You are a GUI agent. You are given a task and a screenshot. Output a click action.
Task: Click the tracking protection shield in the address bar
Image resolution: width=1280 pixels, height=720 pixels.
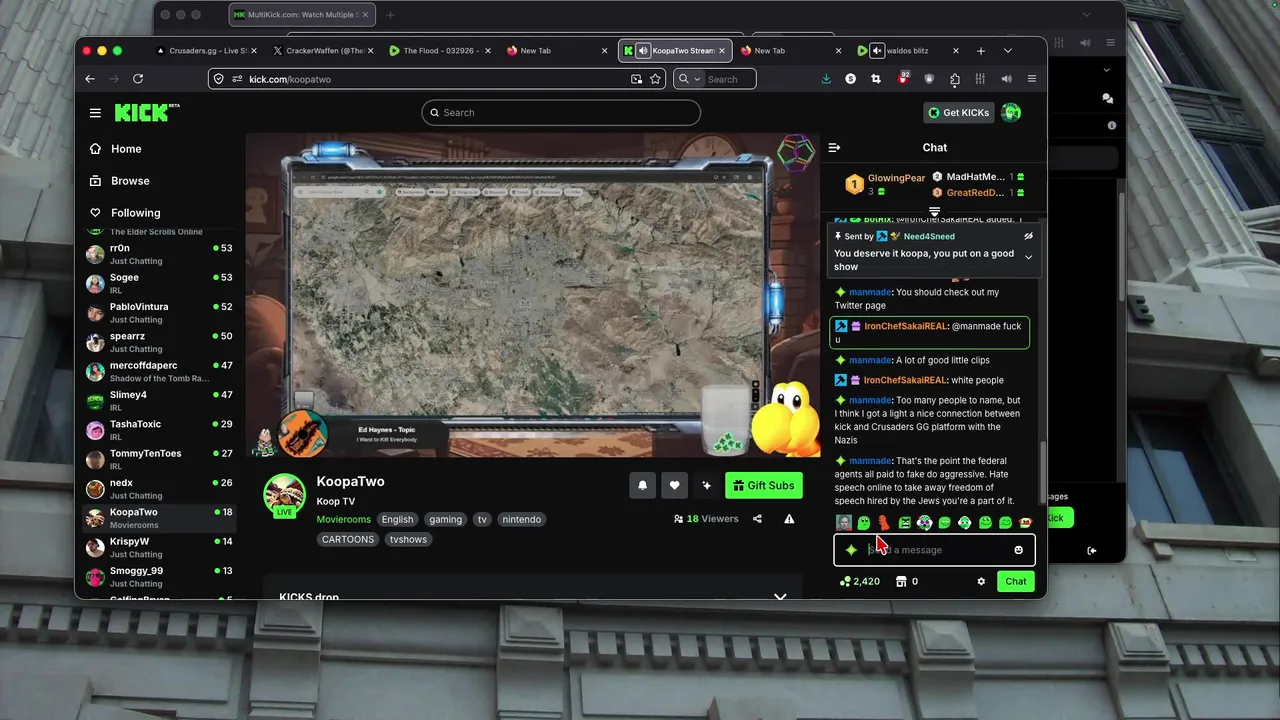click(x=219, y=79)
